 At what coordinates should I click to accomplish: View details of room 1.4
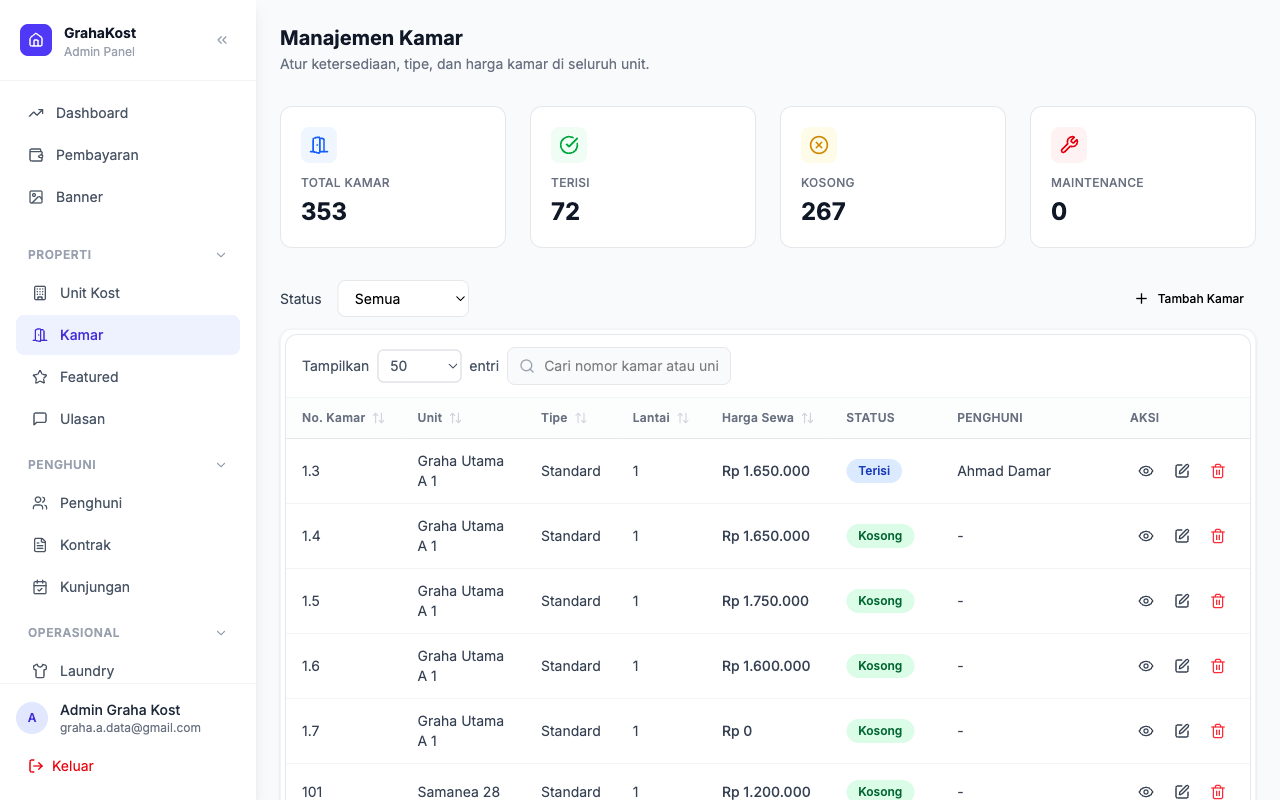pyautogui.click(x=1146, y=536)
